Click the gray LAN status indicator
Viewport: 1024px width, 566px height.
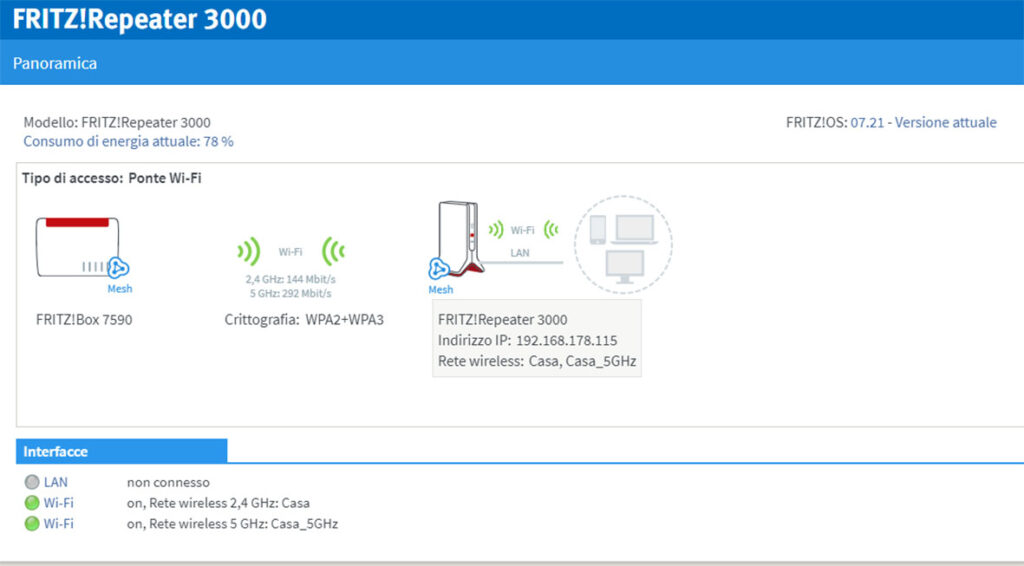(x=32, y=482)
